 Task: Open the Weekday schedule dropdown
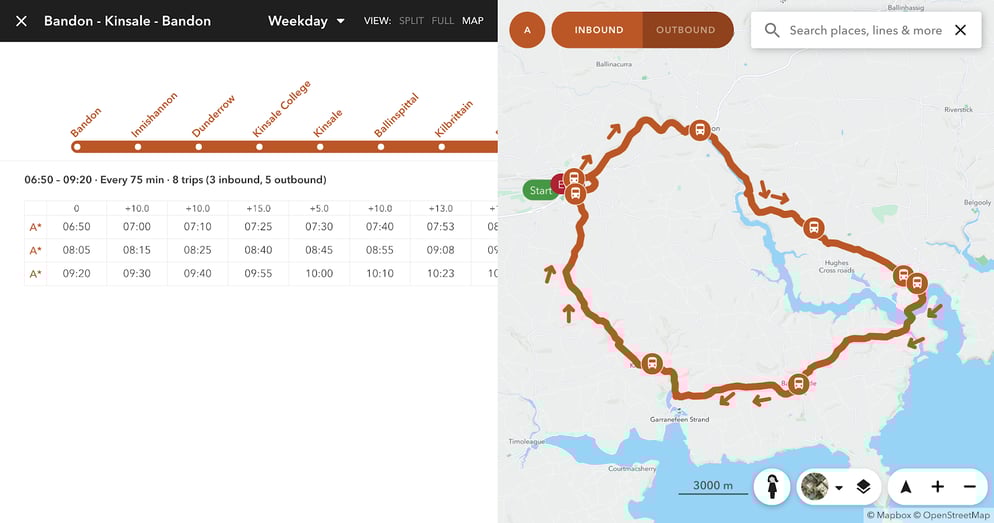point(306,21)
